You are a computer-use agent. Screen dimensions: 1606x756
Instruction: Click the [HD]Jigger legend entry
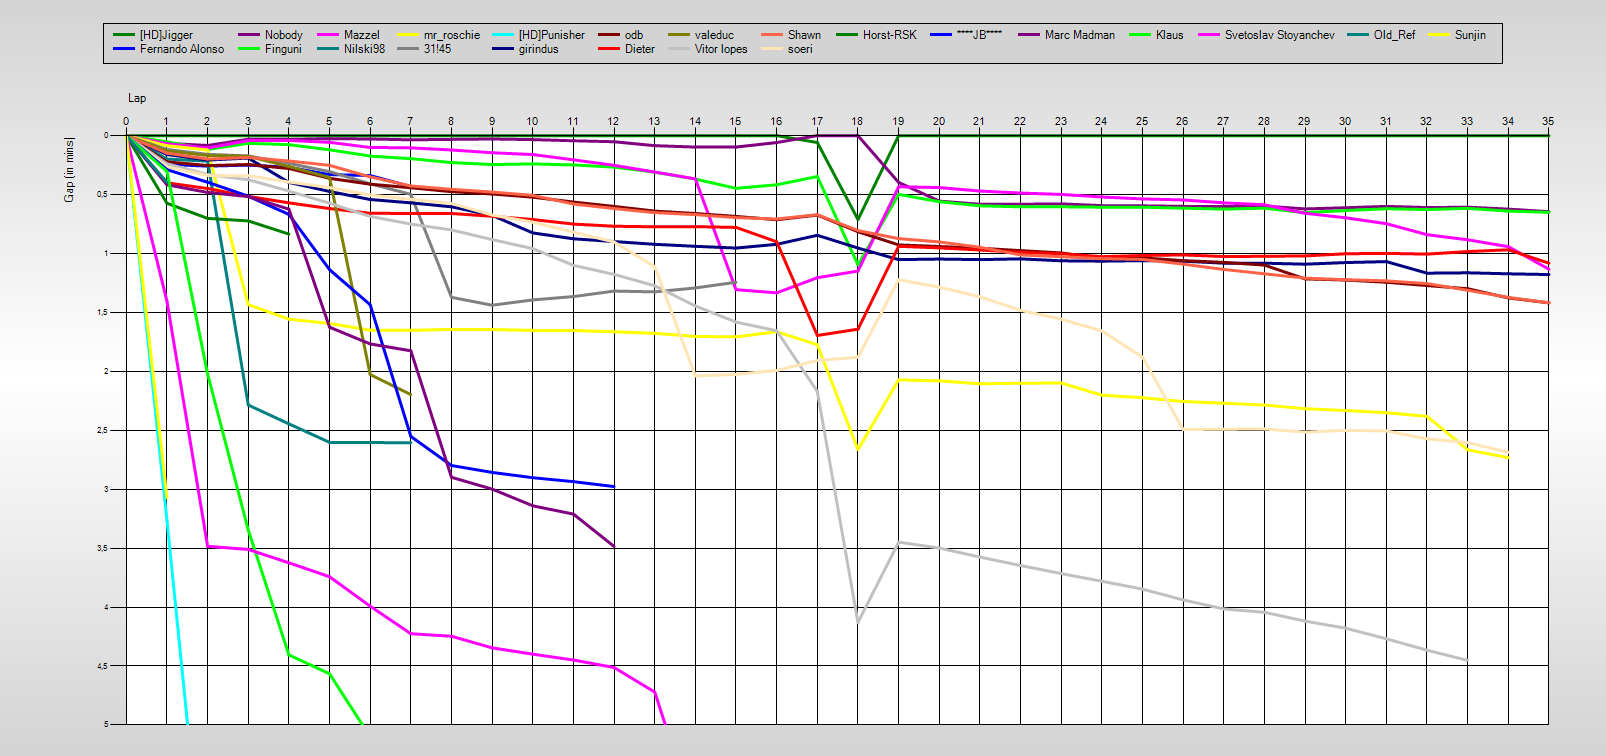point(165,35)
